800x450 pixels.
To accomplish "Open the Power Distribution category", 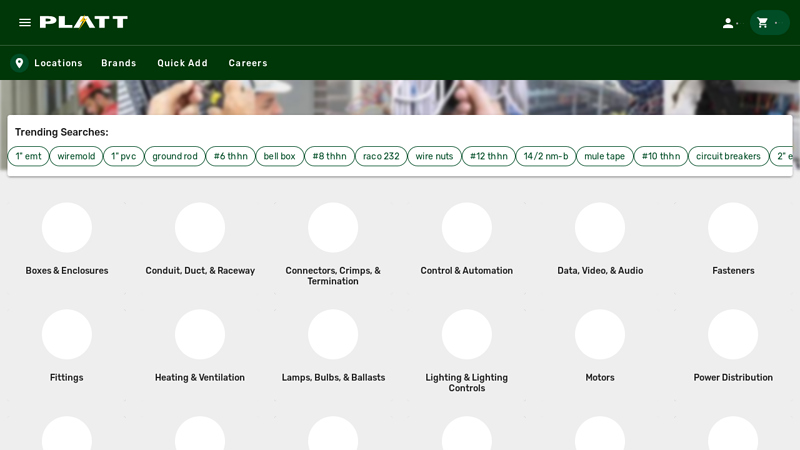I will pos(733,334).
